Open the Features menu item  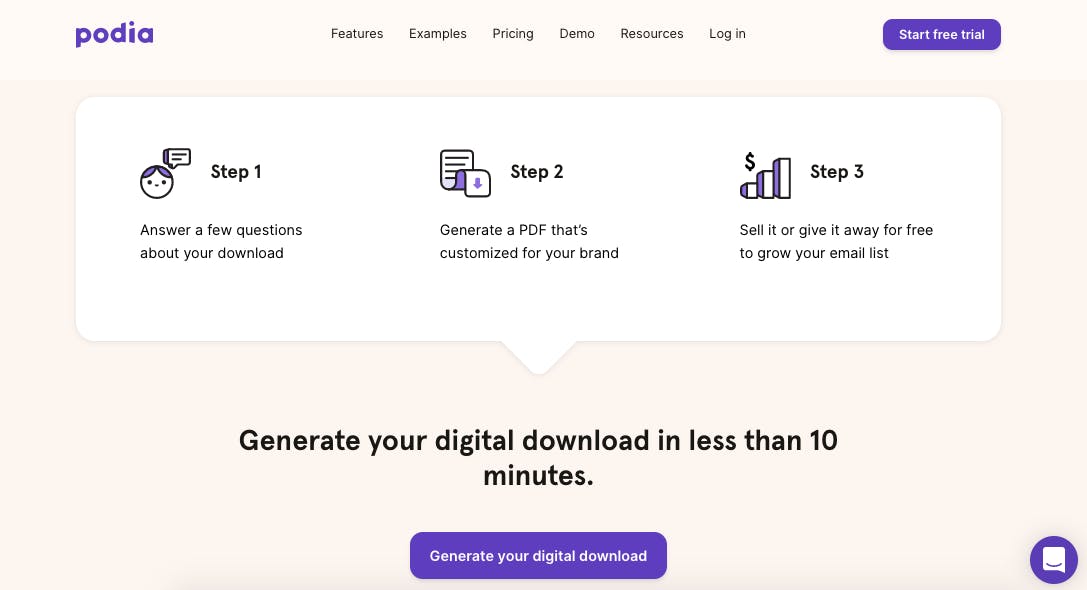tap(357, 33)
